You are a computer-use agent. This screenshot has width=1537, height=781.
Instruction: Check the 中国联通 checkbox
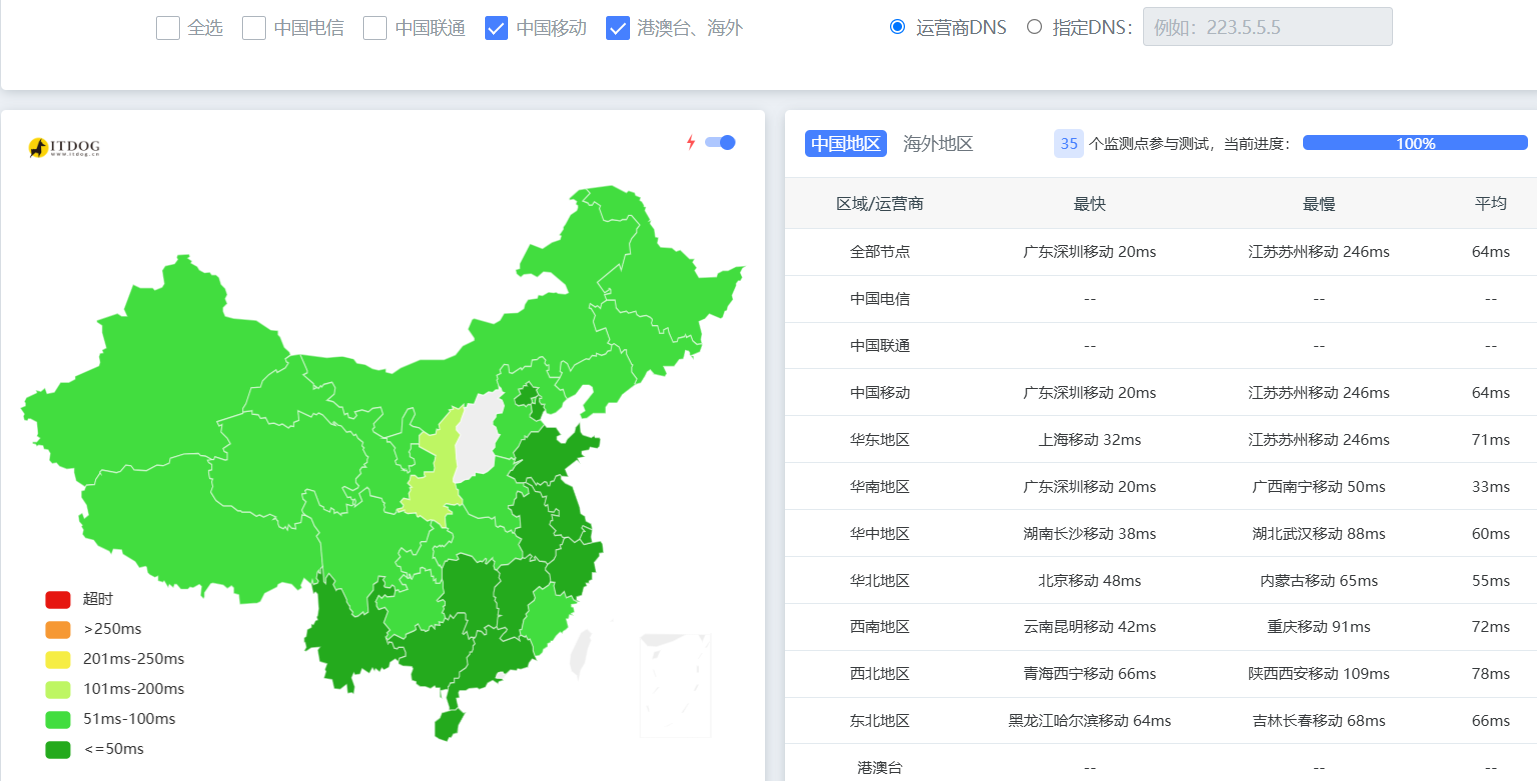point(375,28)
